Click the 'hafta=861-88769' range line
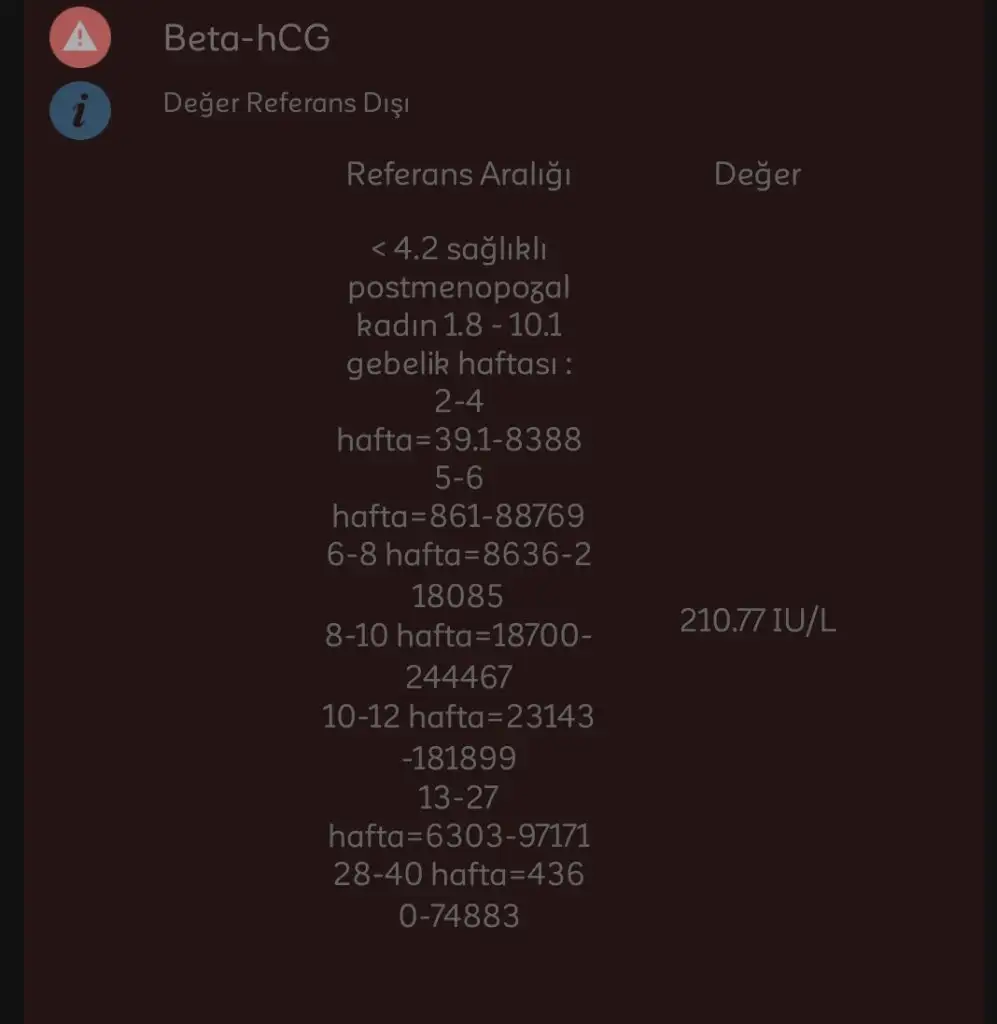997x1024 pixels. (459, 516)
